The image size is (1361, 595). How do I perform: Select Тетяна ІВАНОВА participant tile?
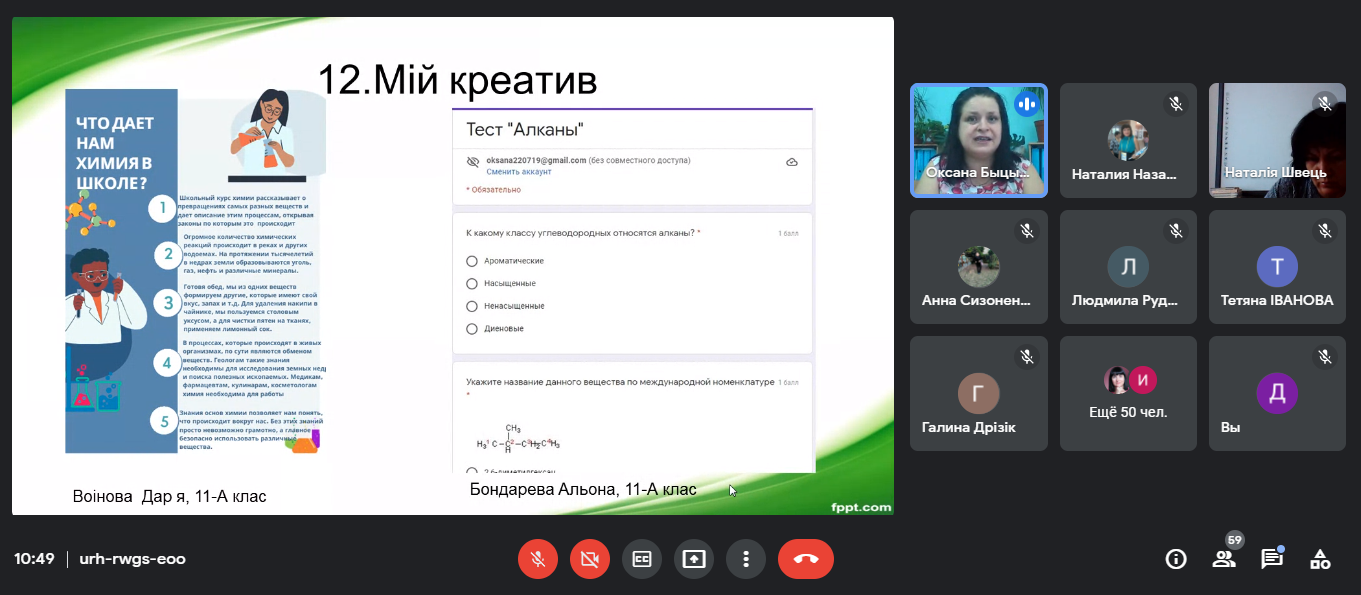[x=1277, y=267]
